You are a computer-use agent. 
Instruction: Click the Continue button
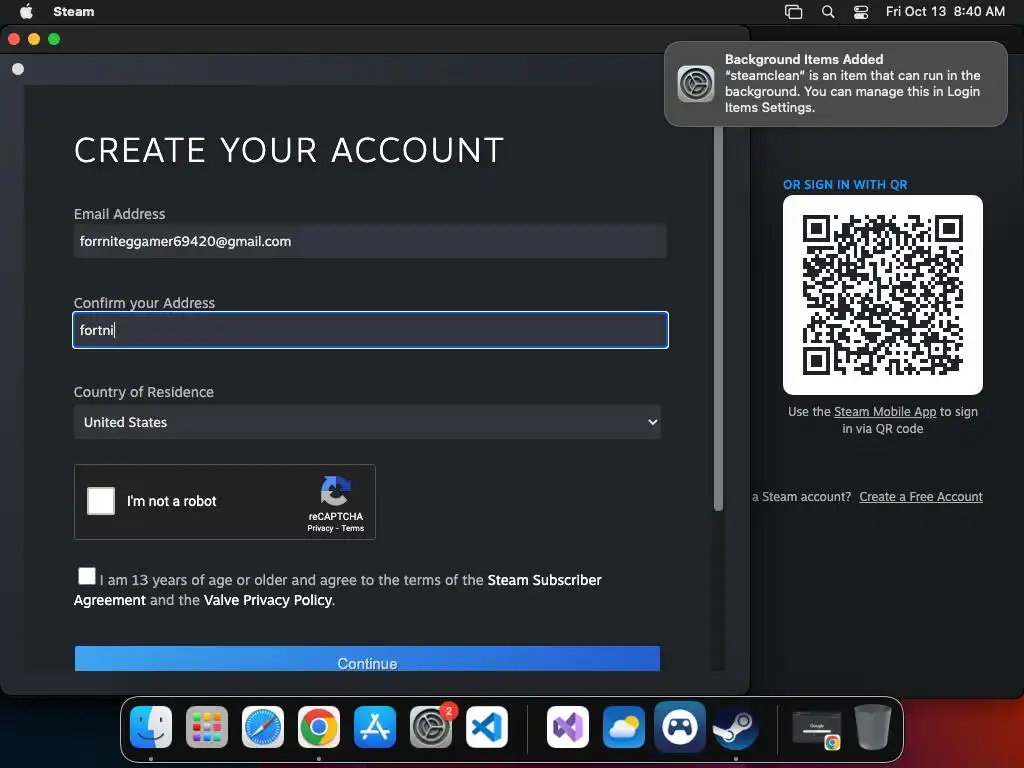(x=367, y=659)
